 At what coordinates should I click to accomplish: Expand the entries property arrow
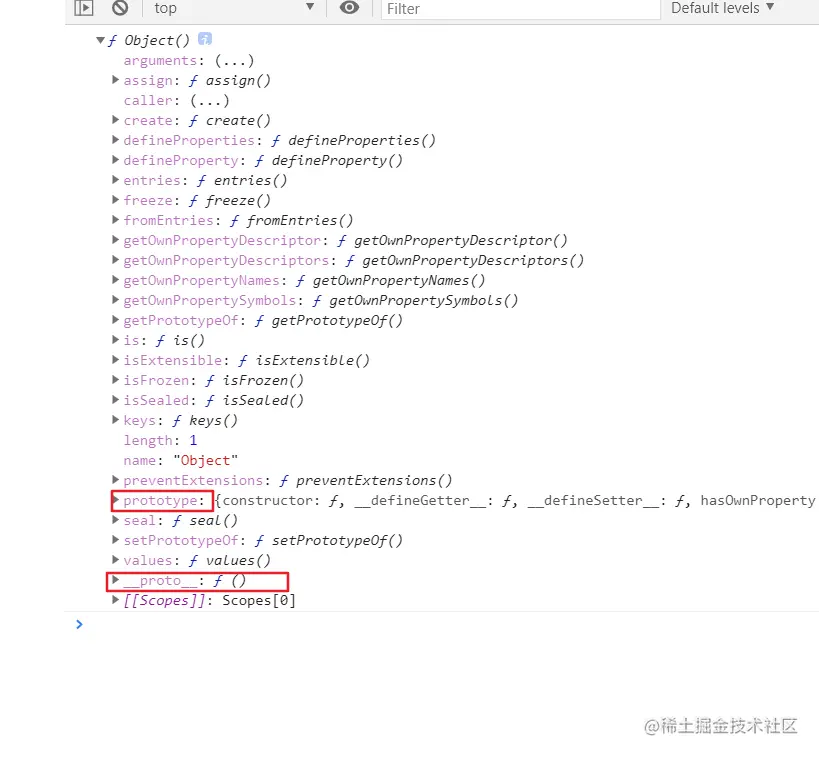[115, 180]
